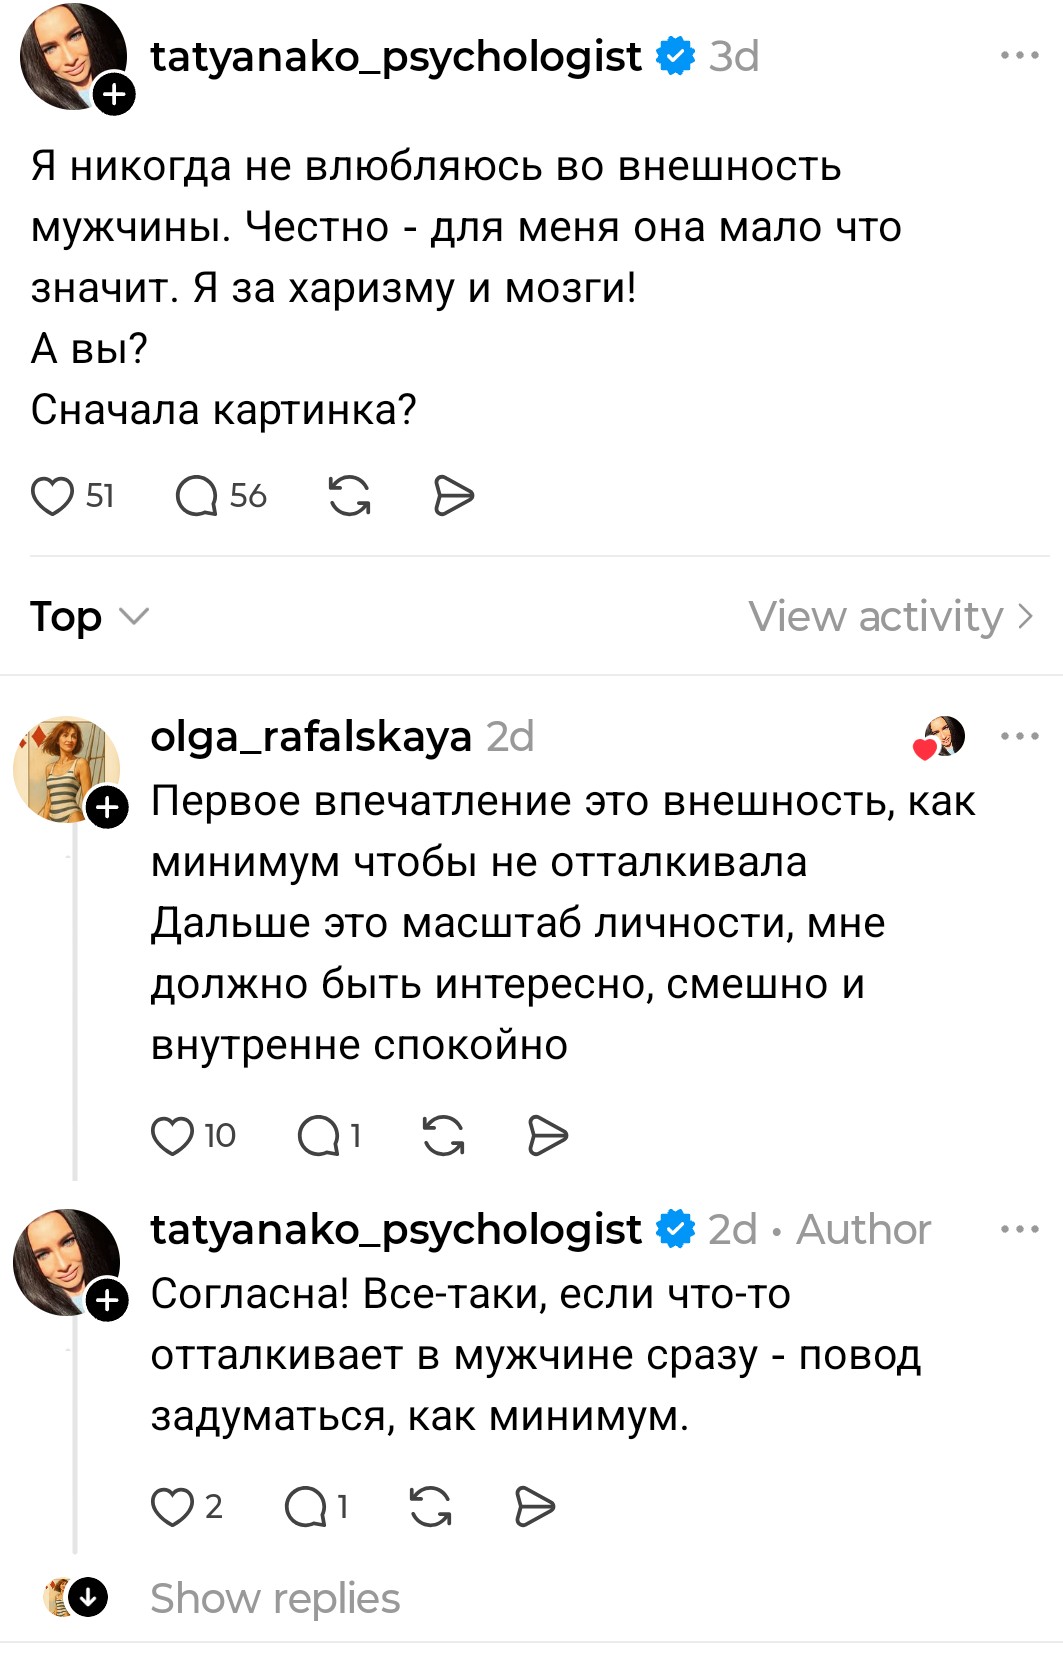Open olga_rafalskaya's profile username
Viewport: 1063px width, 1653px height.
click(x=310, y=737)
